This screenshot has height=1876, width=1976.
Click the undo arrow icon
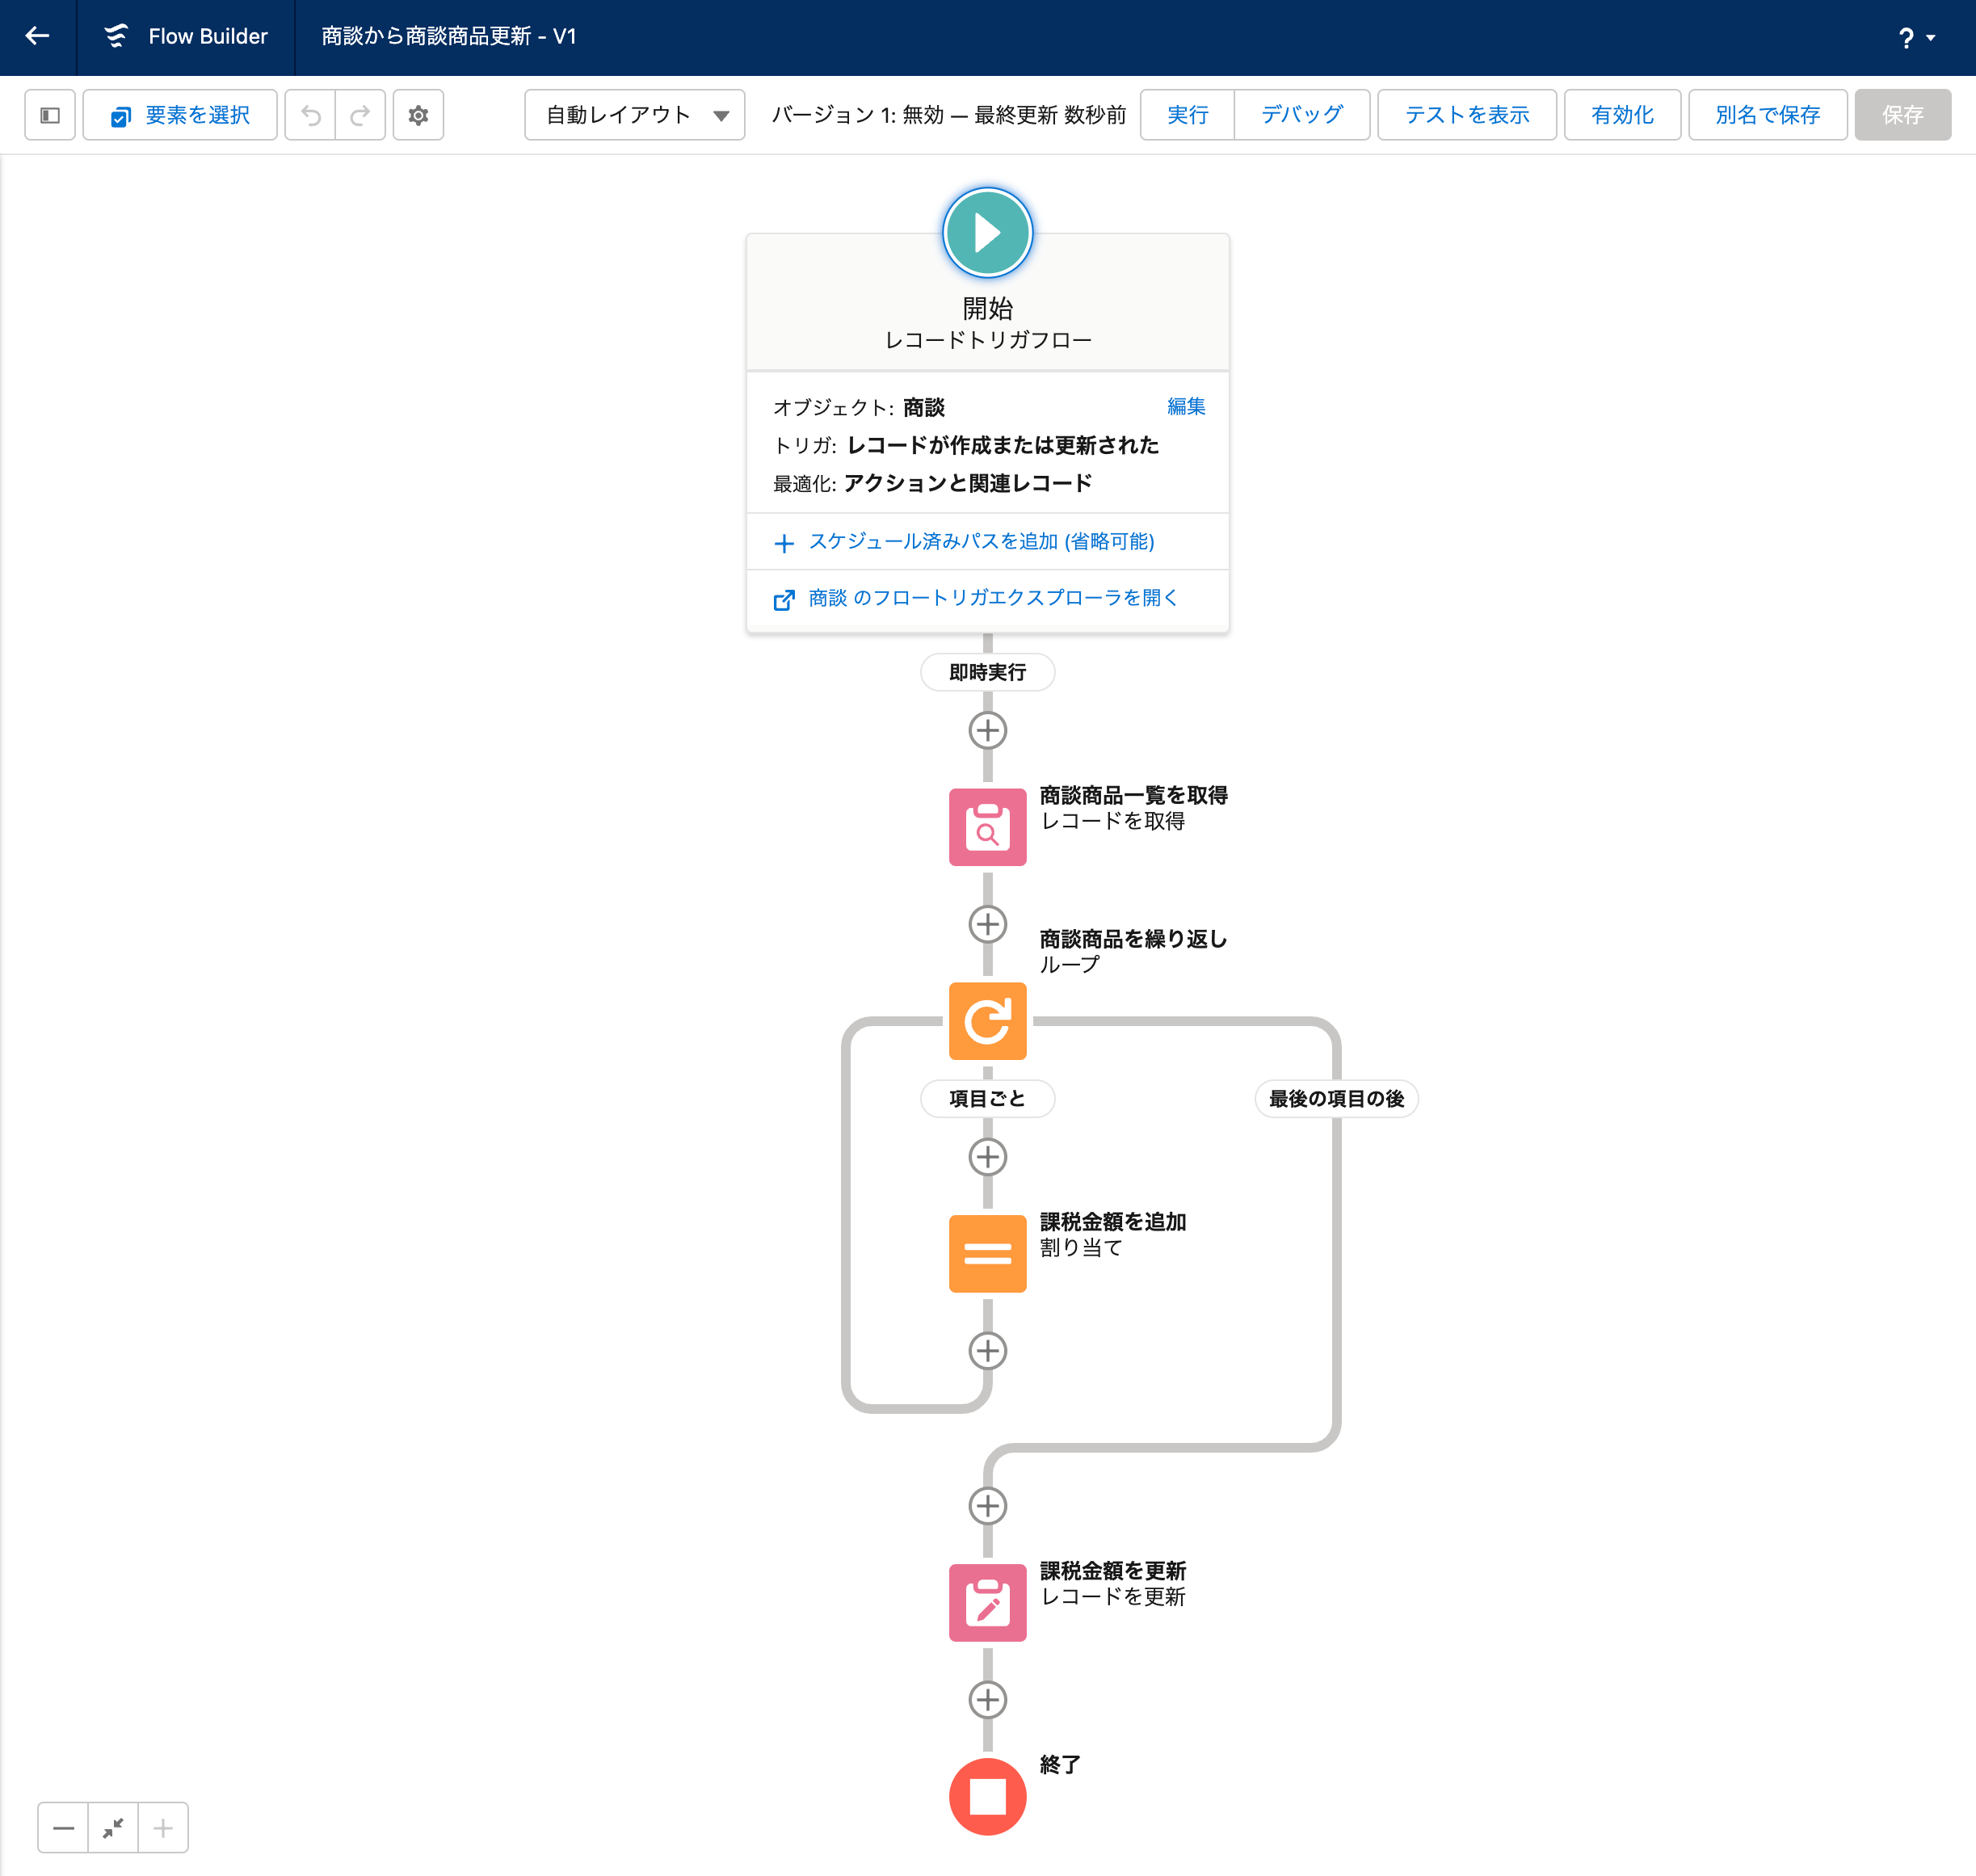[310, 114]
